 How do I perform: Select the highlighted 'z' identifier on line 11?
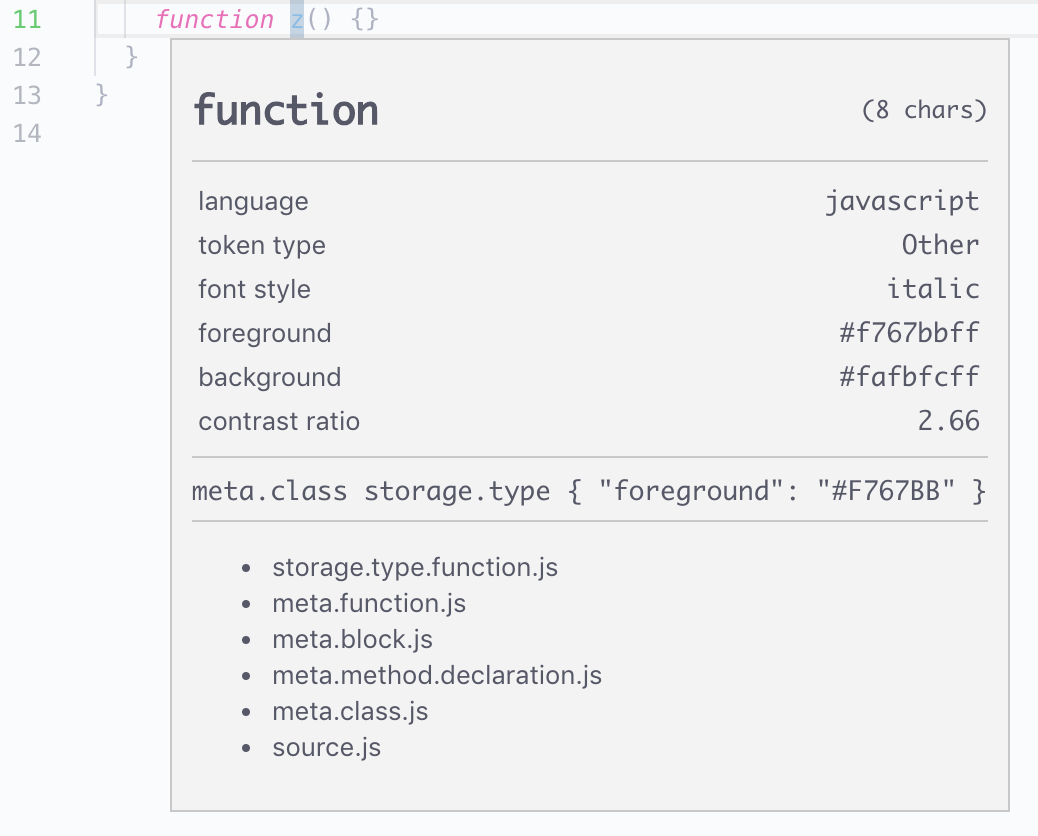coord(297,20)
